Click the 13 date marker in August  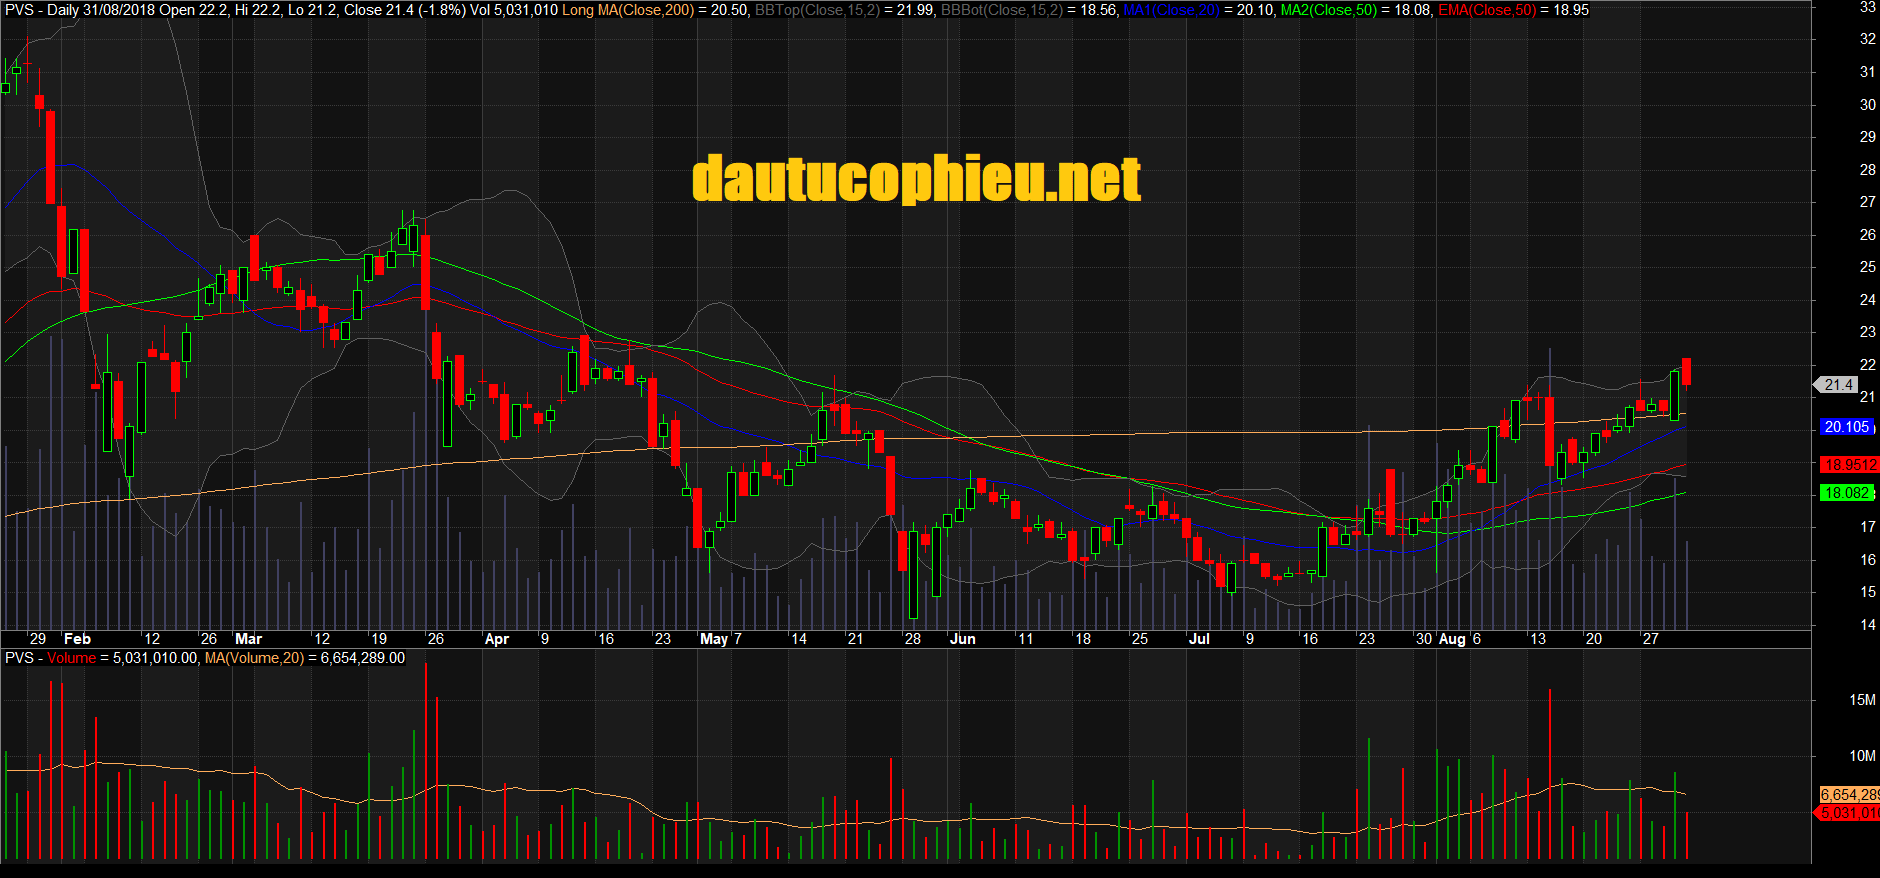(1538, 639)
